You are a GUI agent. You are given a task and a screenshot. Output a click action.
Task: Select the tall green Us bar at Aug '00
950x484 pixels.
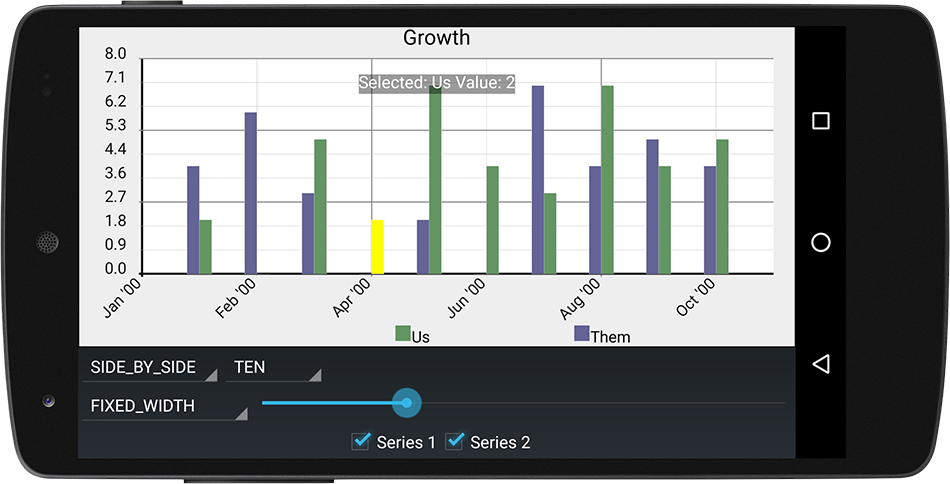coord(608,180)
